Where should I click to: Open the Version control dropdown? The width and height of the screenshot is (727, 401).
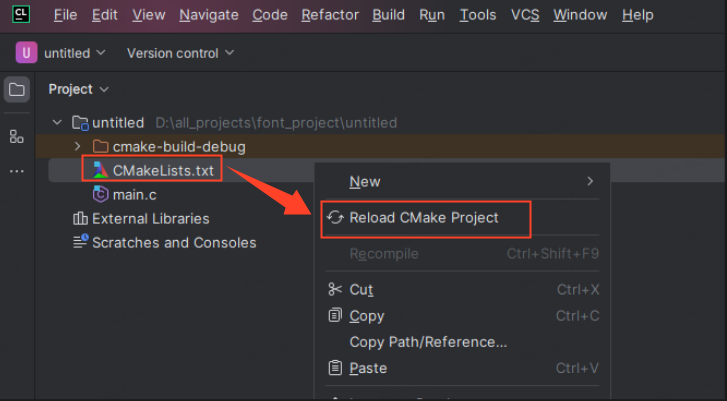[x=180, y=53]
